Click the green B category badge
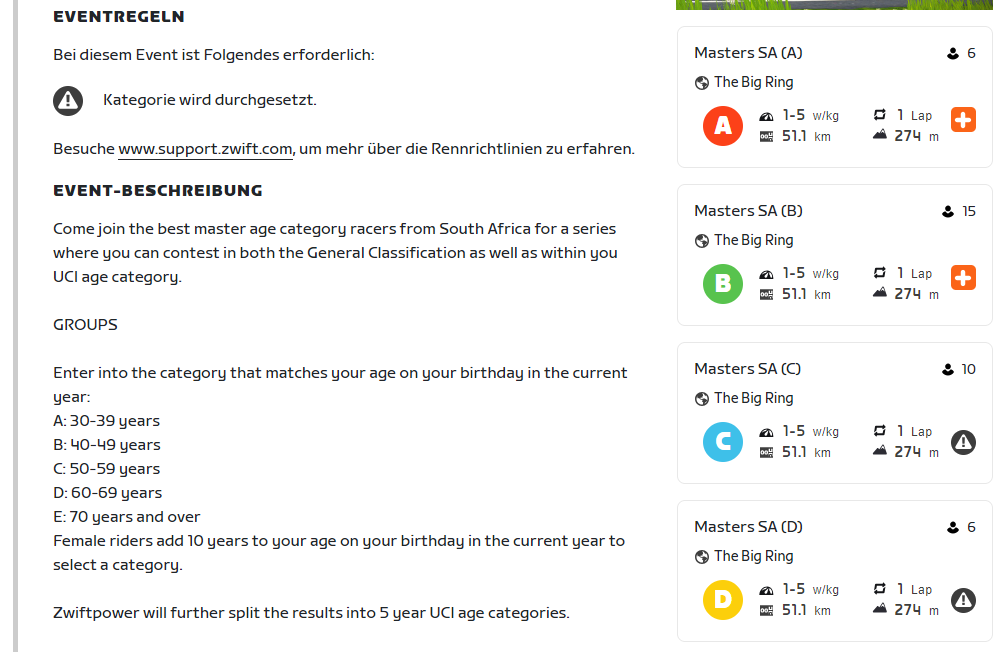This screenshot has width=1006, height=652. tap(723, 284)
